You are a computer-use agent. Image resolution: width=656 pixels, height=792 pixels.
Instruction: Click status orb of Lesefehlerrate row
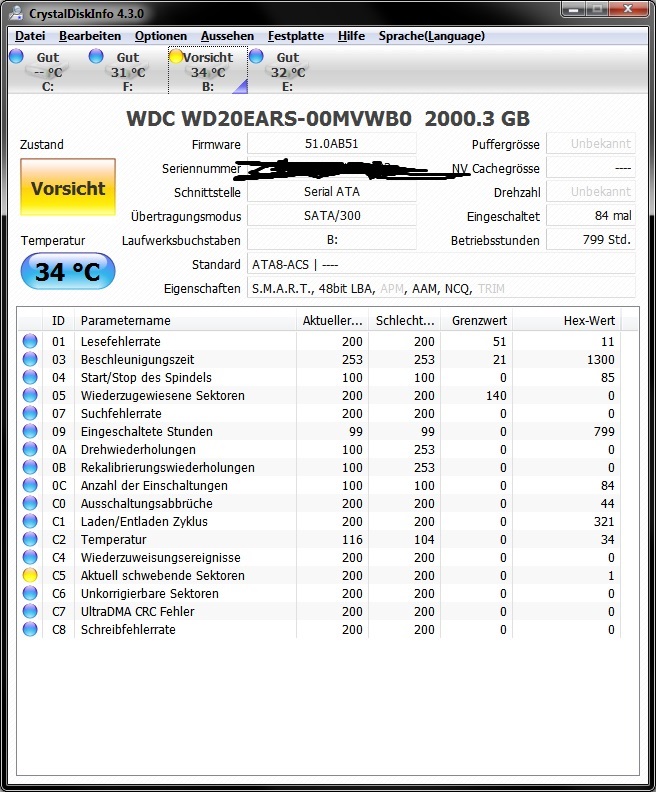30,341
